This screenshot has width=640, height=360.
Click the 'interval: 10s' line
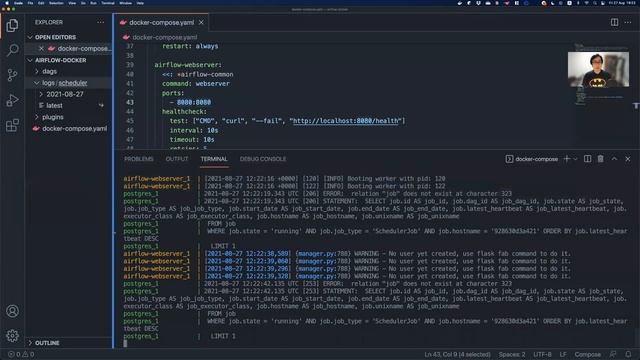pyautogui.click(x=194, y=130)
